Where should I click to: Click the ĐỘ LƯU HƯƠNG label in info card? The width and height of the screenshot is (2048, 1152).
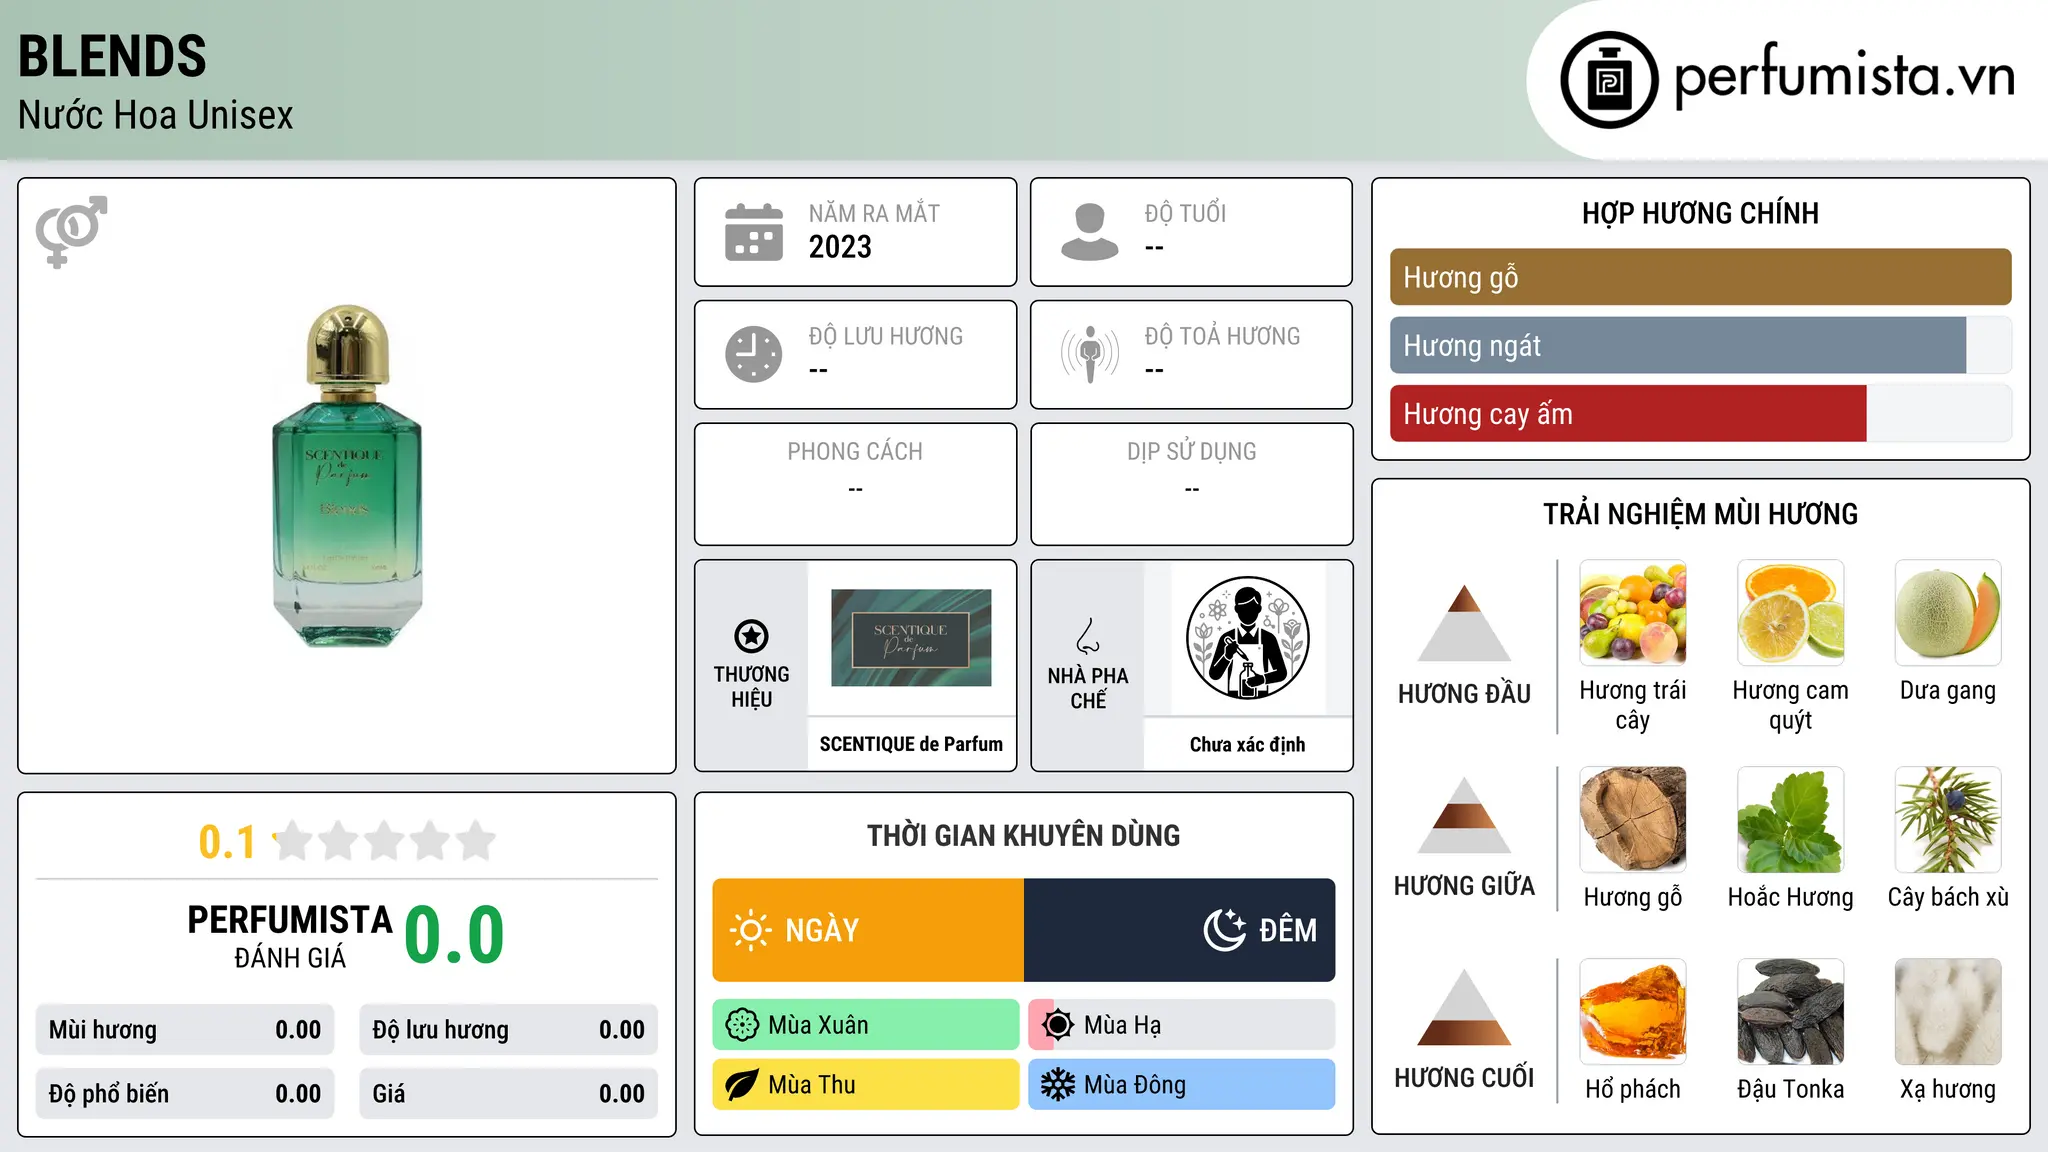pos(885,336)
